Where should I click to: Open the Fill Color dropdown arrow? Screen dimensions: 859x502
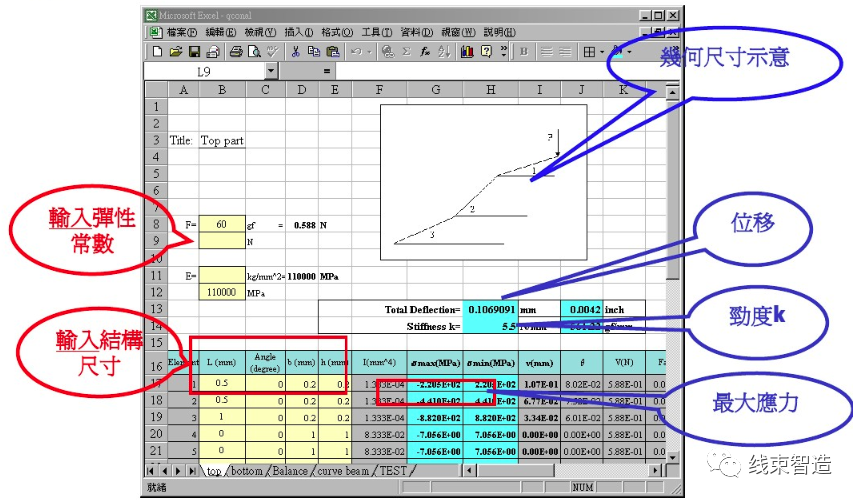[629, 52]
